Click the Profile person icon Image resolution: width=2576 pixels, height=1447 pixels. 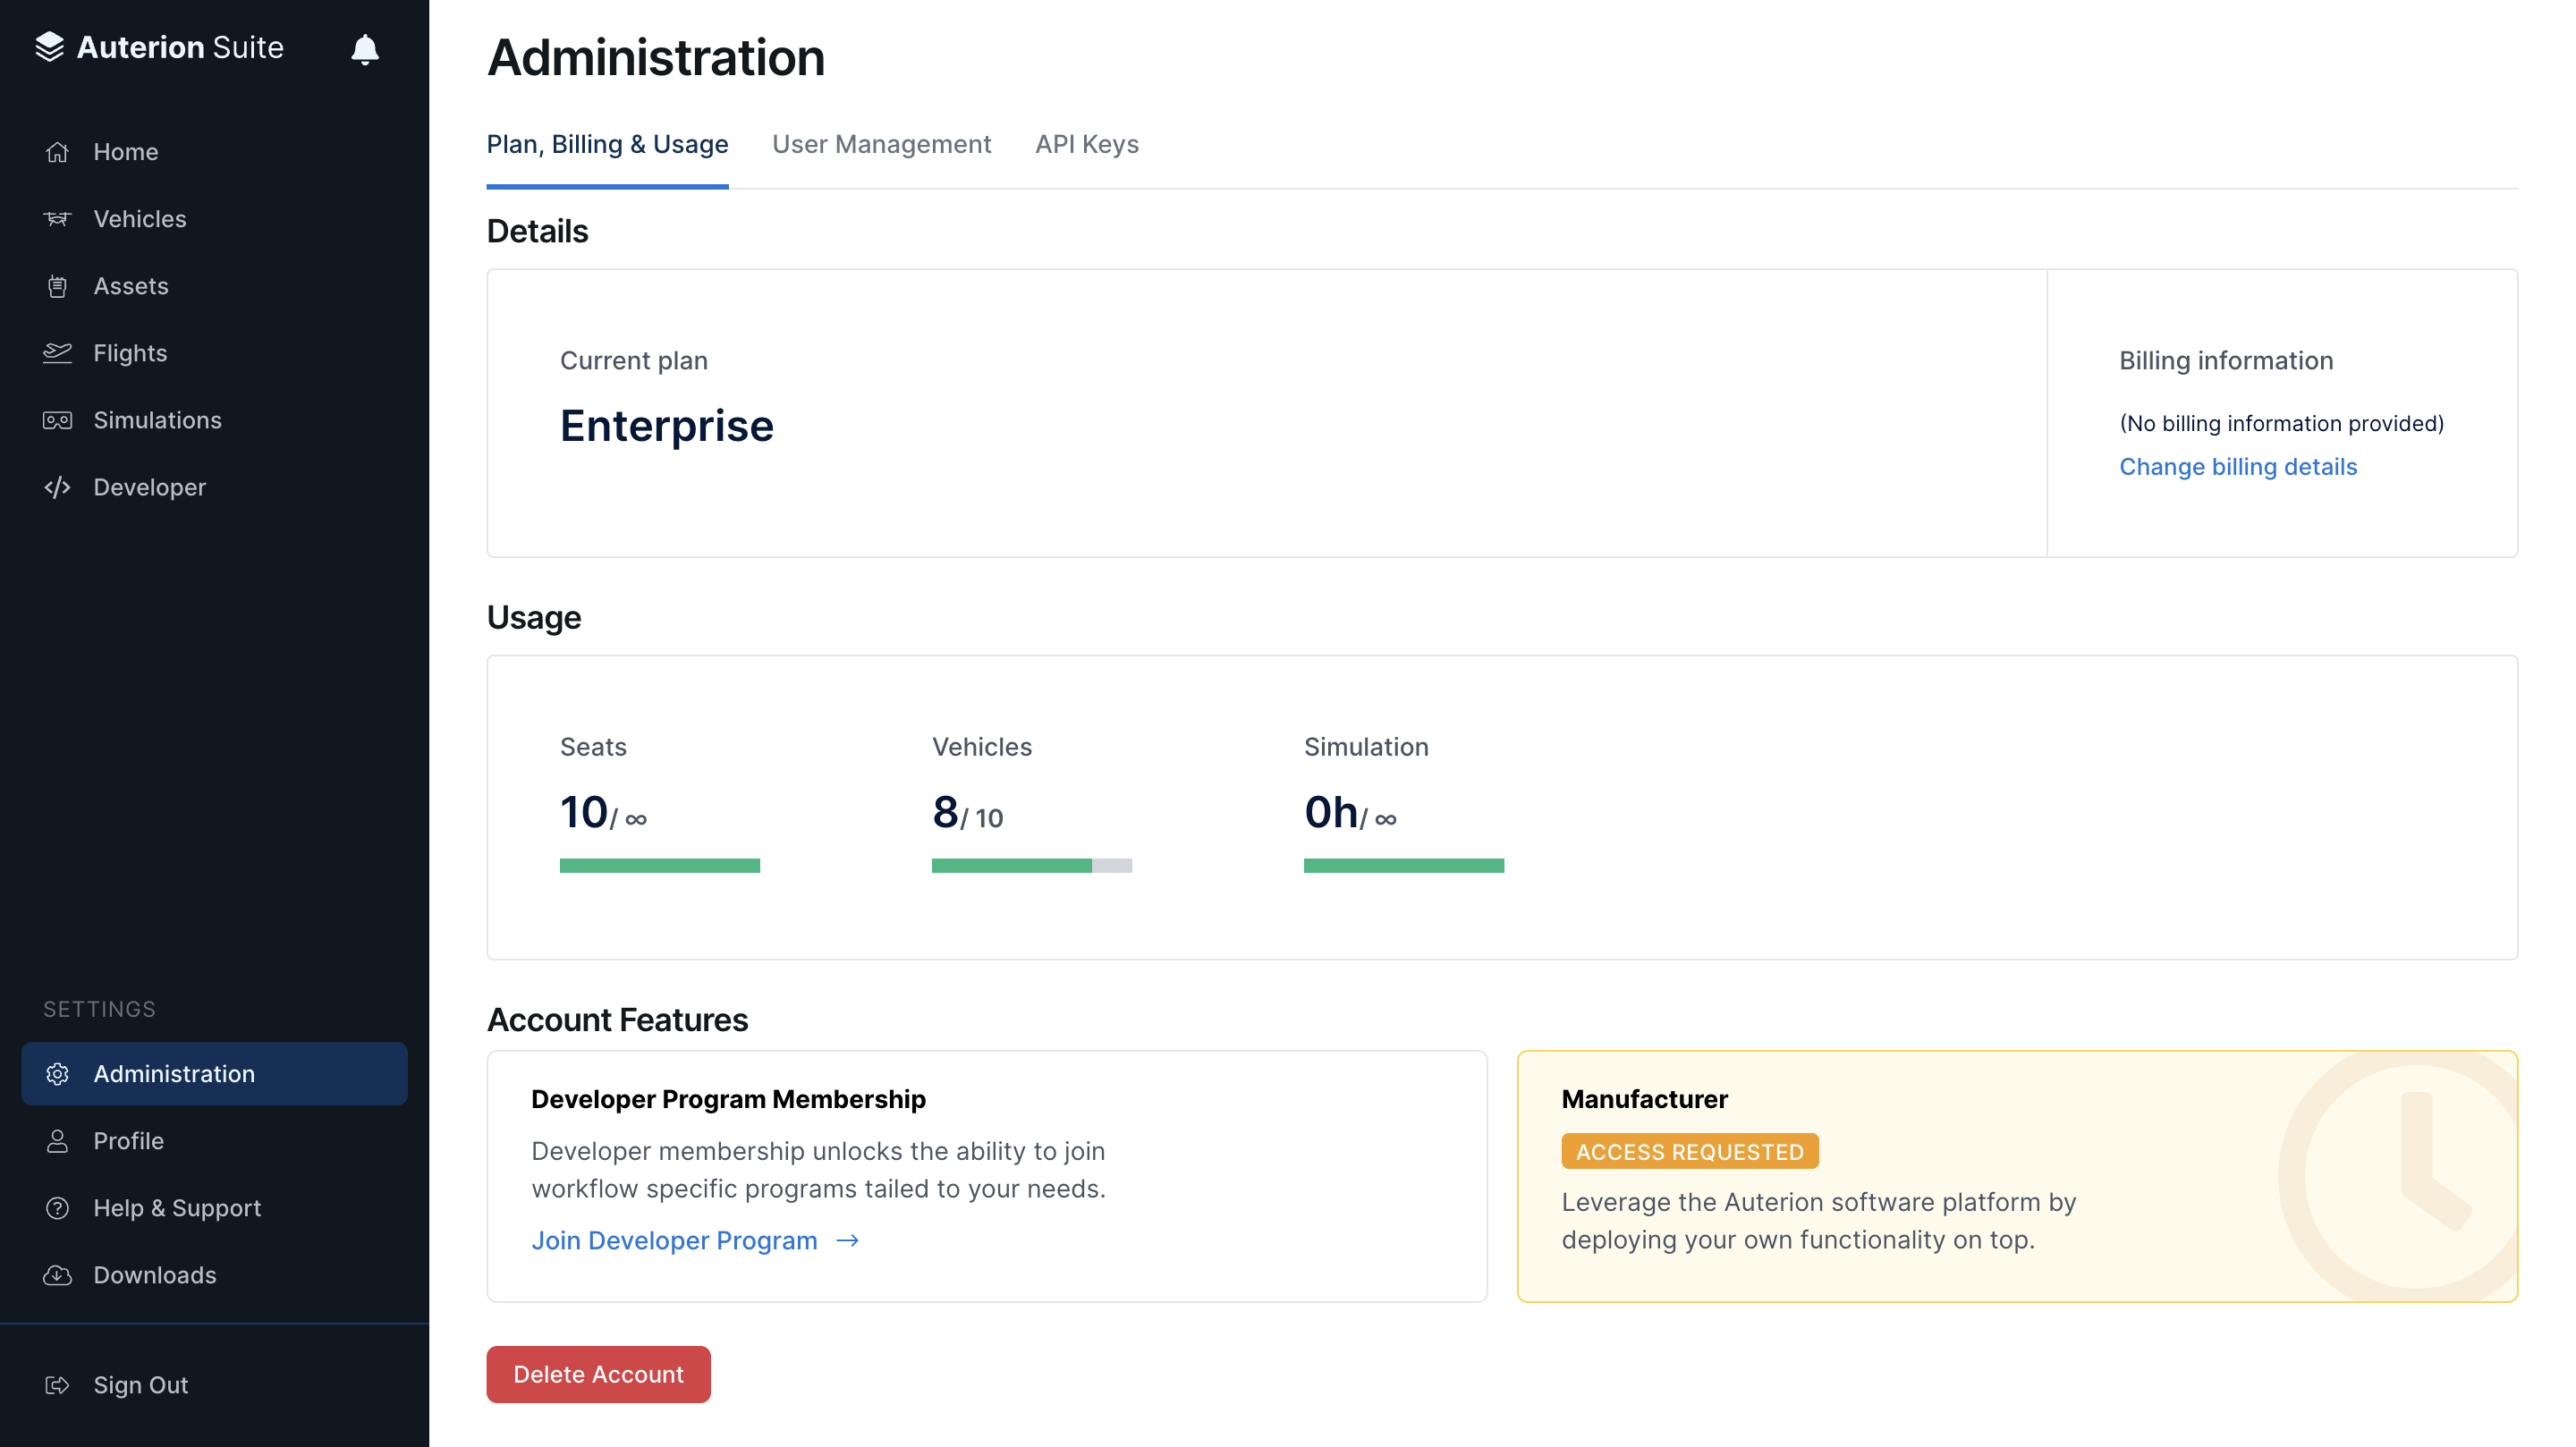point(57,1141)
